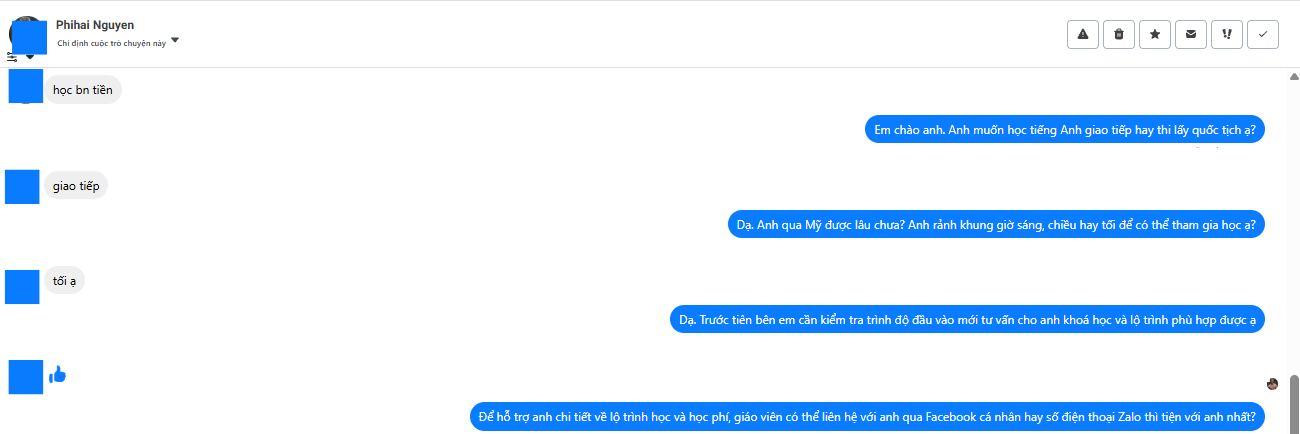This screenshot has height=434, width=1300.
Task: Click the thumbs-up like message
Action: point(57,375)
